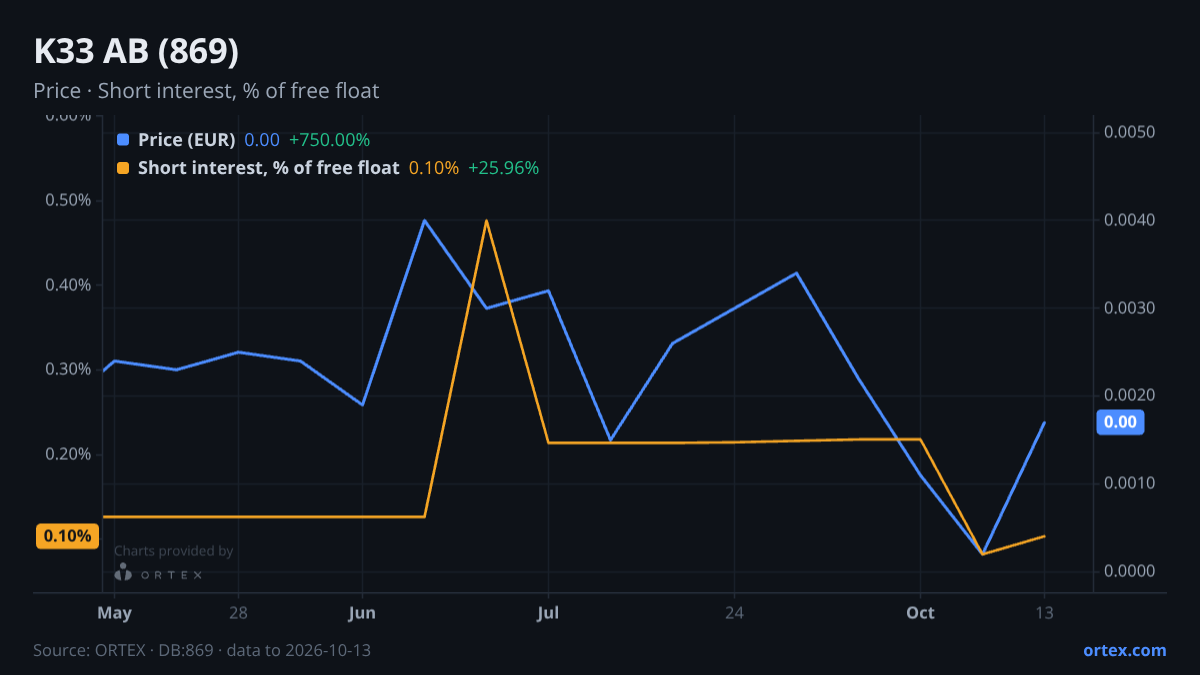Image resolution: width=1200 pixels, height=675 pixels.
Task: Click the 0.0050 right axis label
Action: click(x=1130, y=132)
